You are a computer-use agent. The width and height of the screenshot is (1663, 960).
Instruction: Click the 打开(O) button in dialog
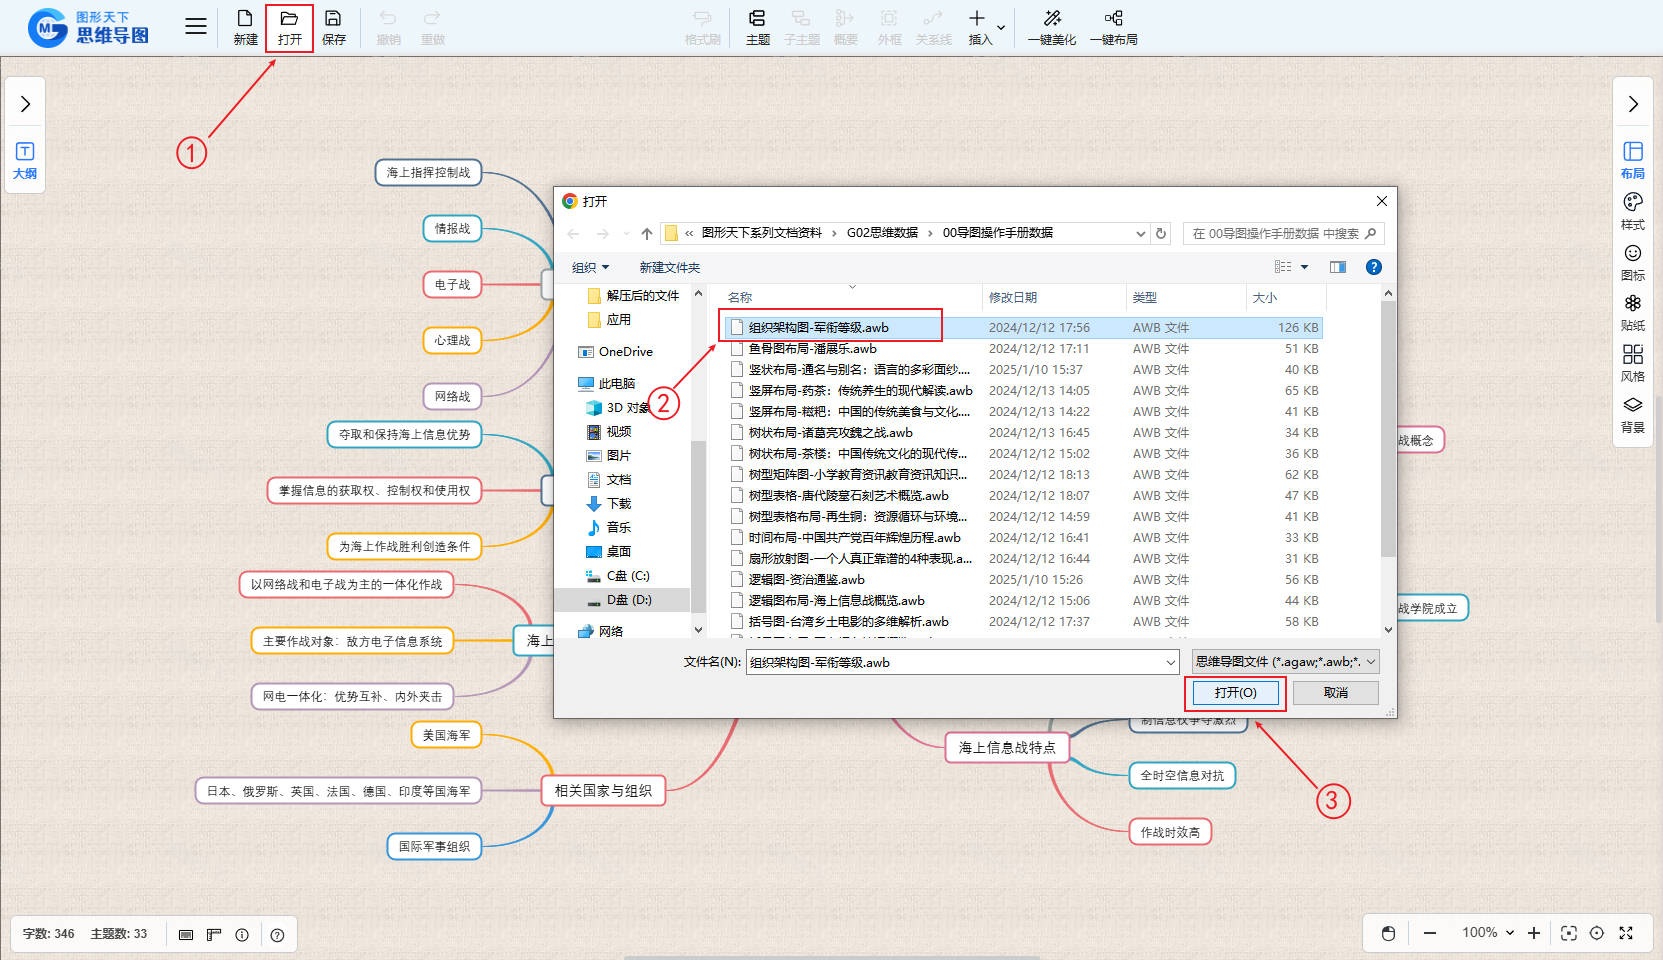point(1235,693)
